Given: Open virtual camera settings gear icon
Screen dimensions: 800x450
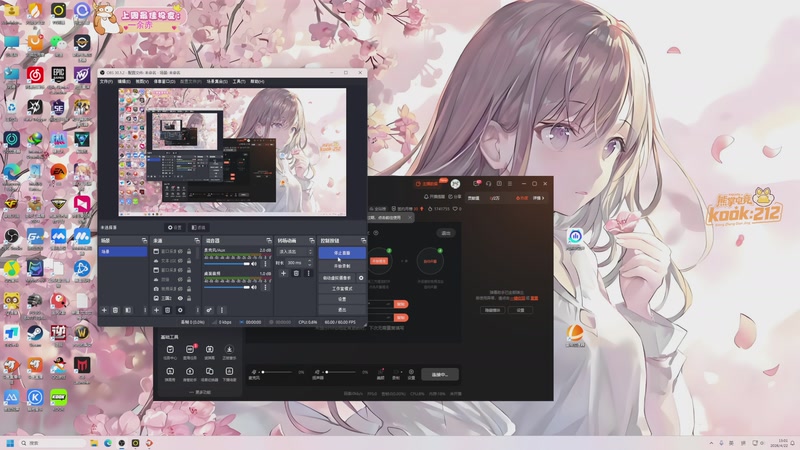Looking at the screenshot, I should [x=361, y=278].
